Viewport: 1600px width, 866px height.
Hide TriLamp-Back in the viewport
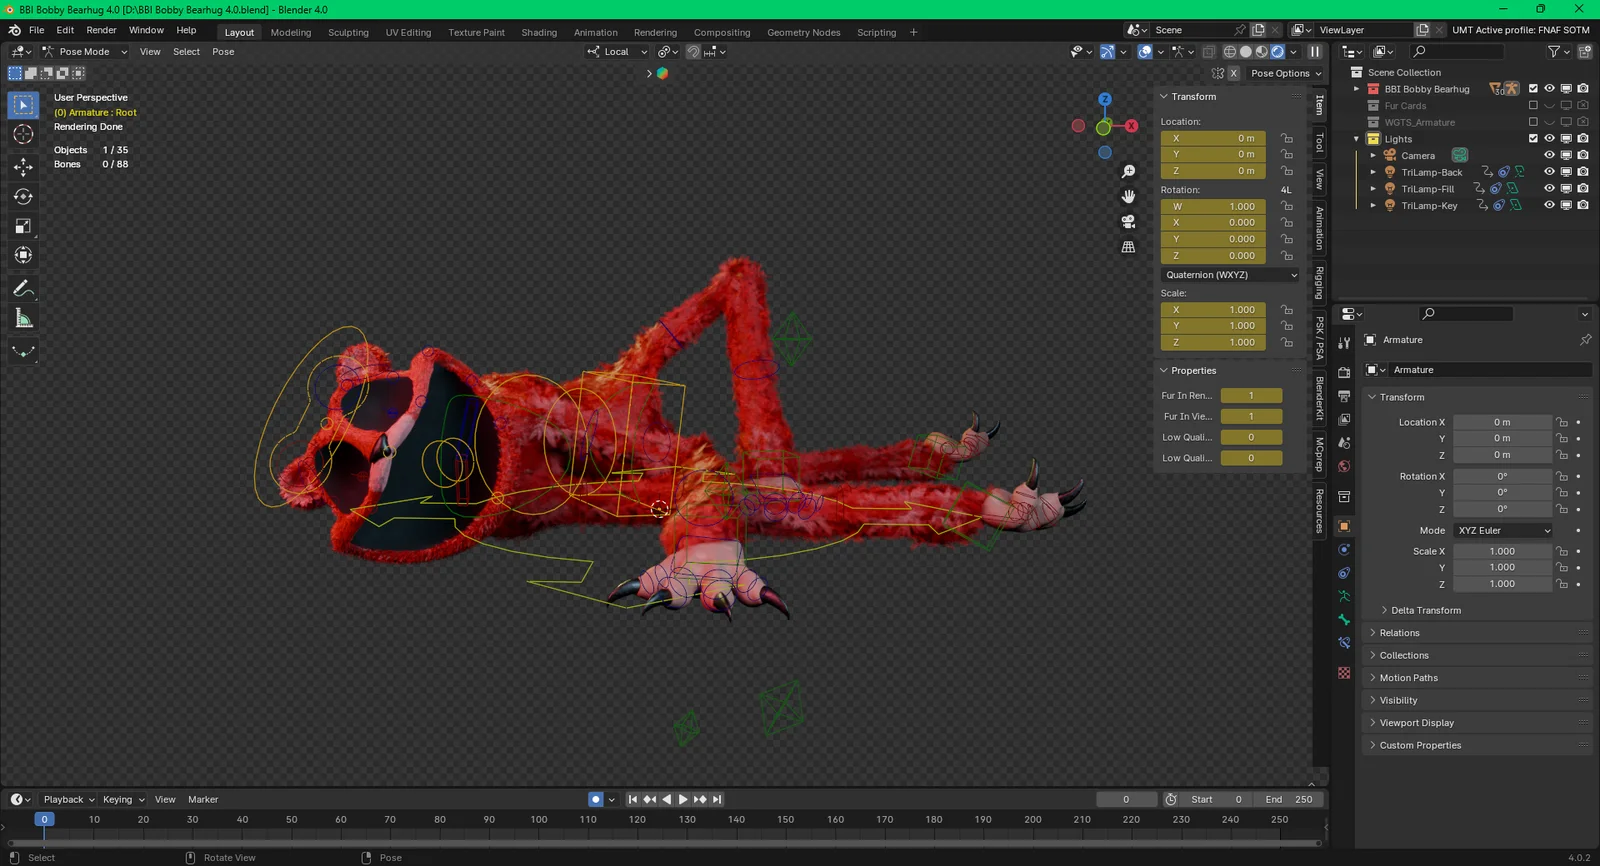coord(1549,172)
